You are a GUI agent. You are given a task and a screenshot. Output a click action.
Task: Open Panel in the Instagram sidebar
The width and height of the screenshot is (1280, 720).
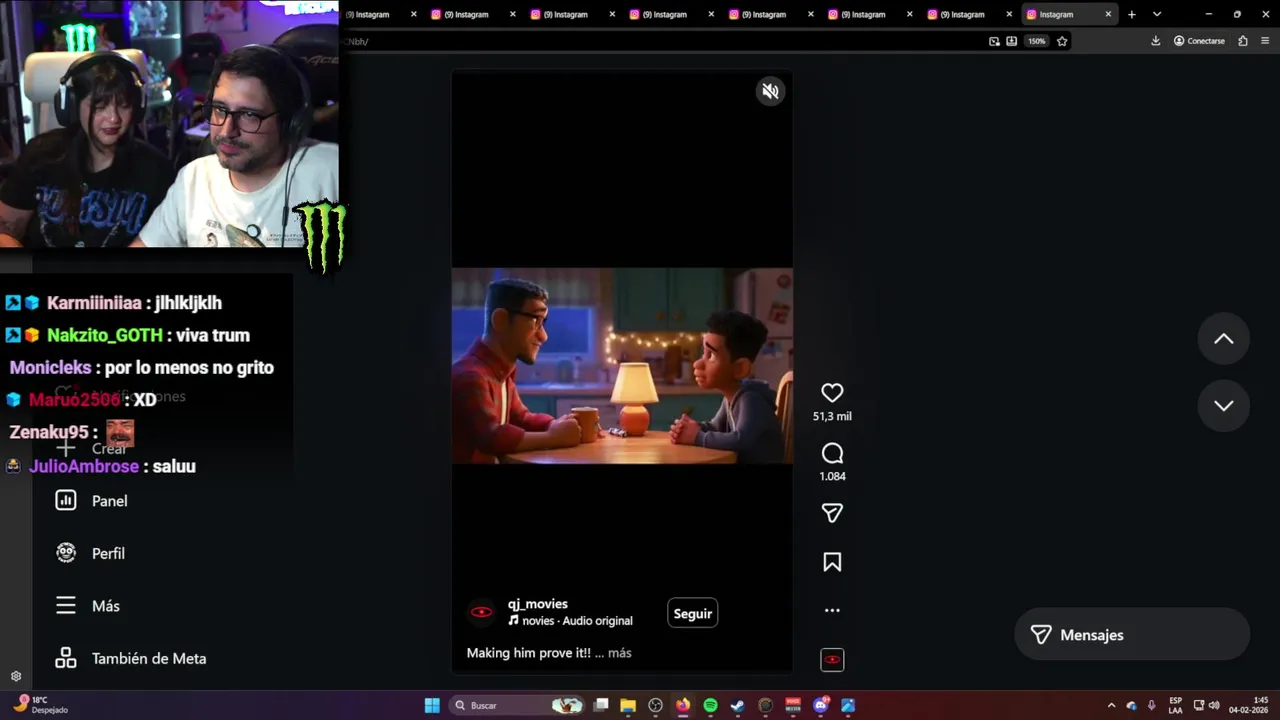110,501
